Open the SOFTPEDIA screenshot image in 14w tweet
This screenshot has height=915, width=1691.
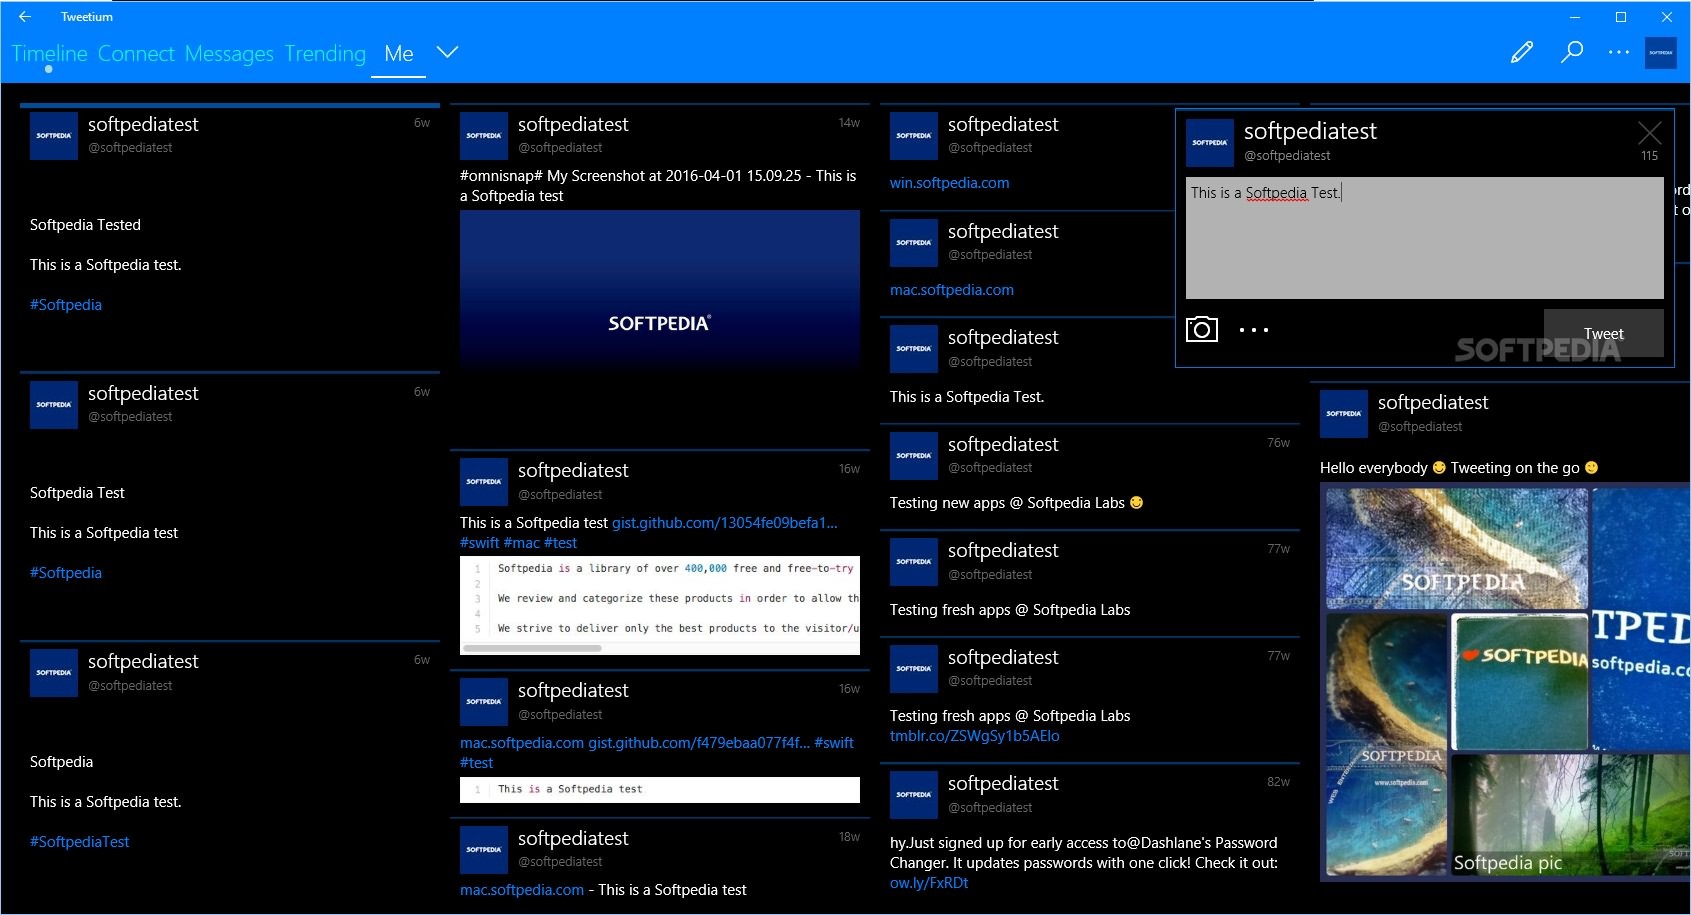pyautogui.click(x=660, y=290)
